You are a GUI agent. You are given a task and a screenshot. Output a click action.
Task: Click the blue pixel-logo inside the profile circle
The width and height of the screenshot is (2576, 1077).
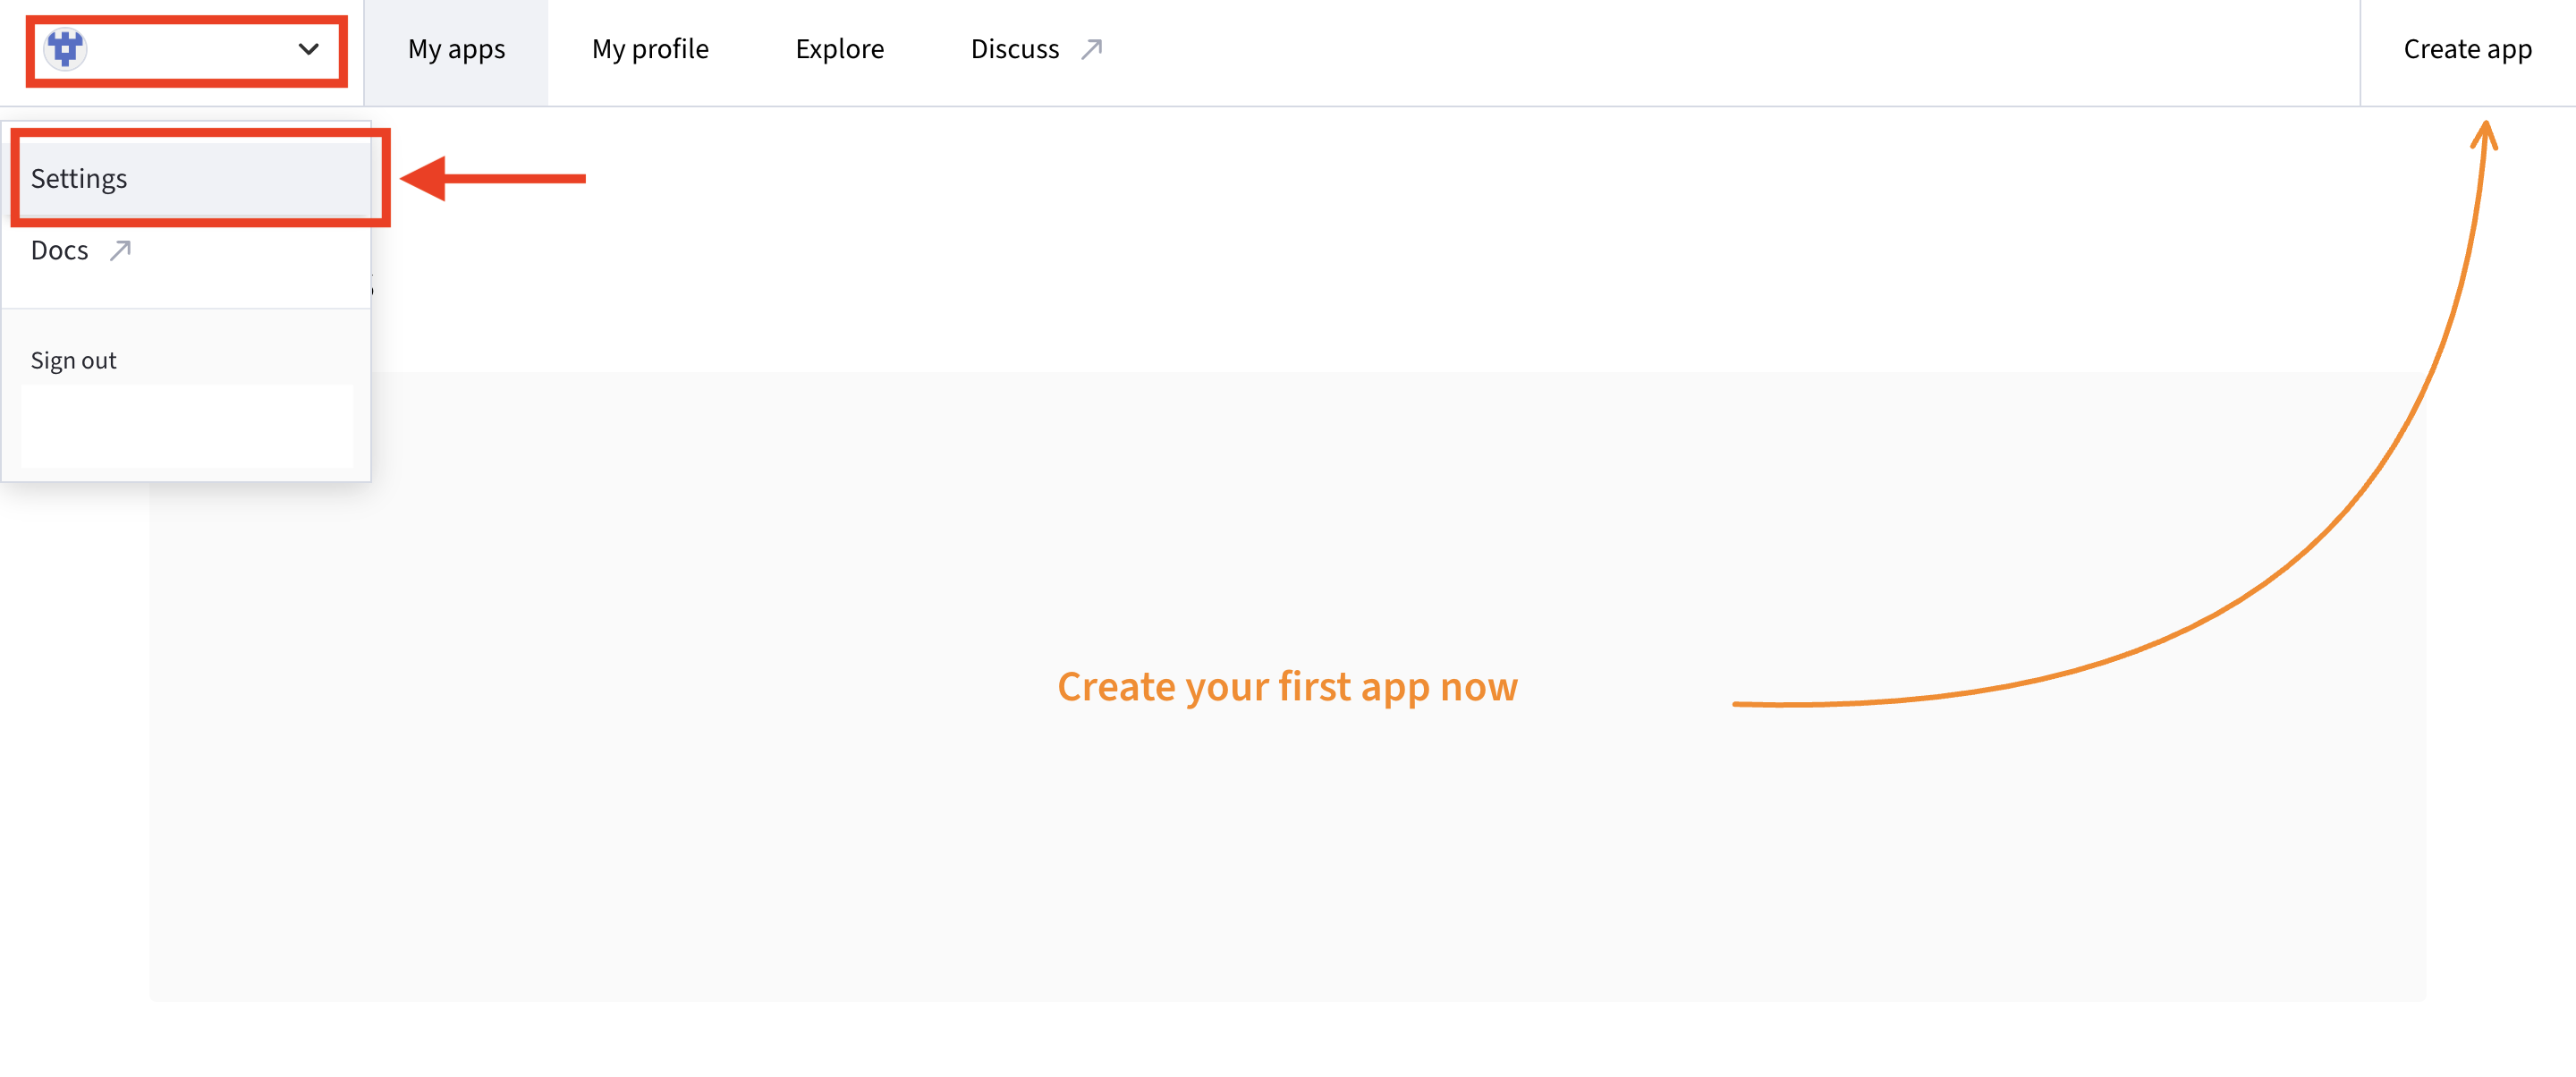(x=64, y=50)
